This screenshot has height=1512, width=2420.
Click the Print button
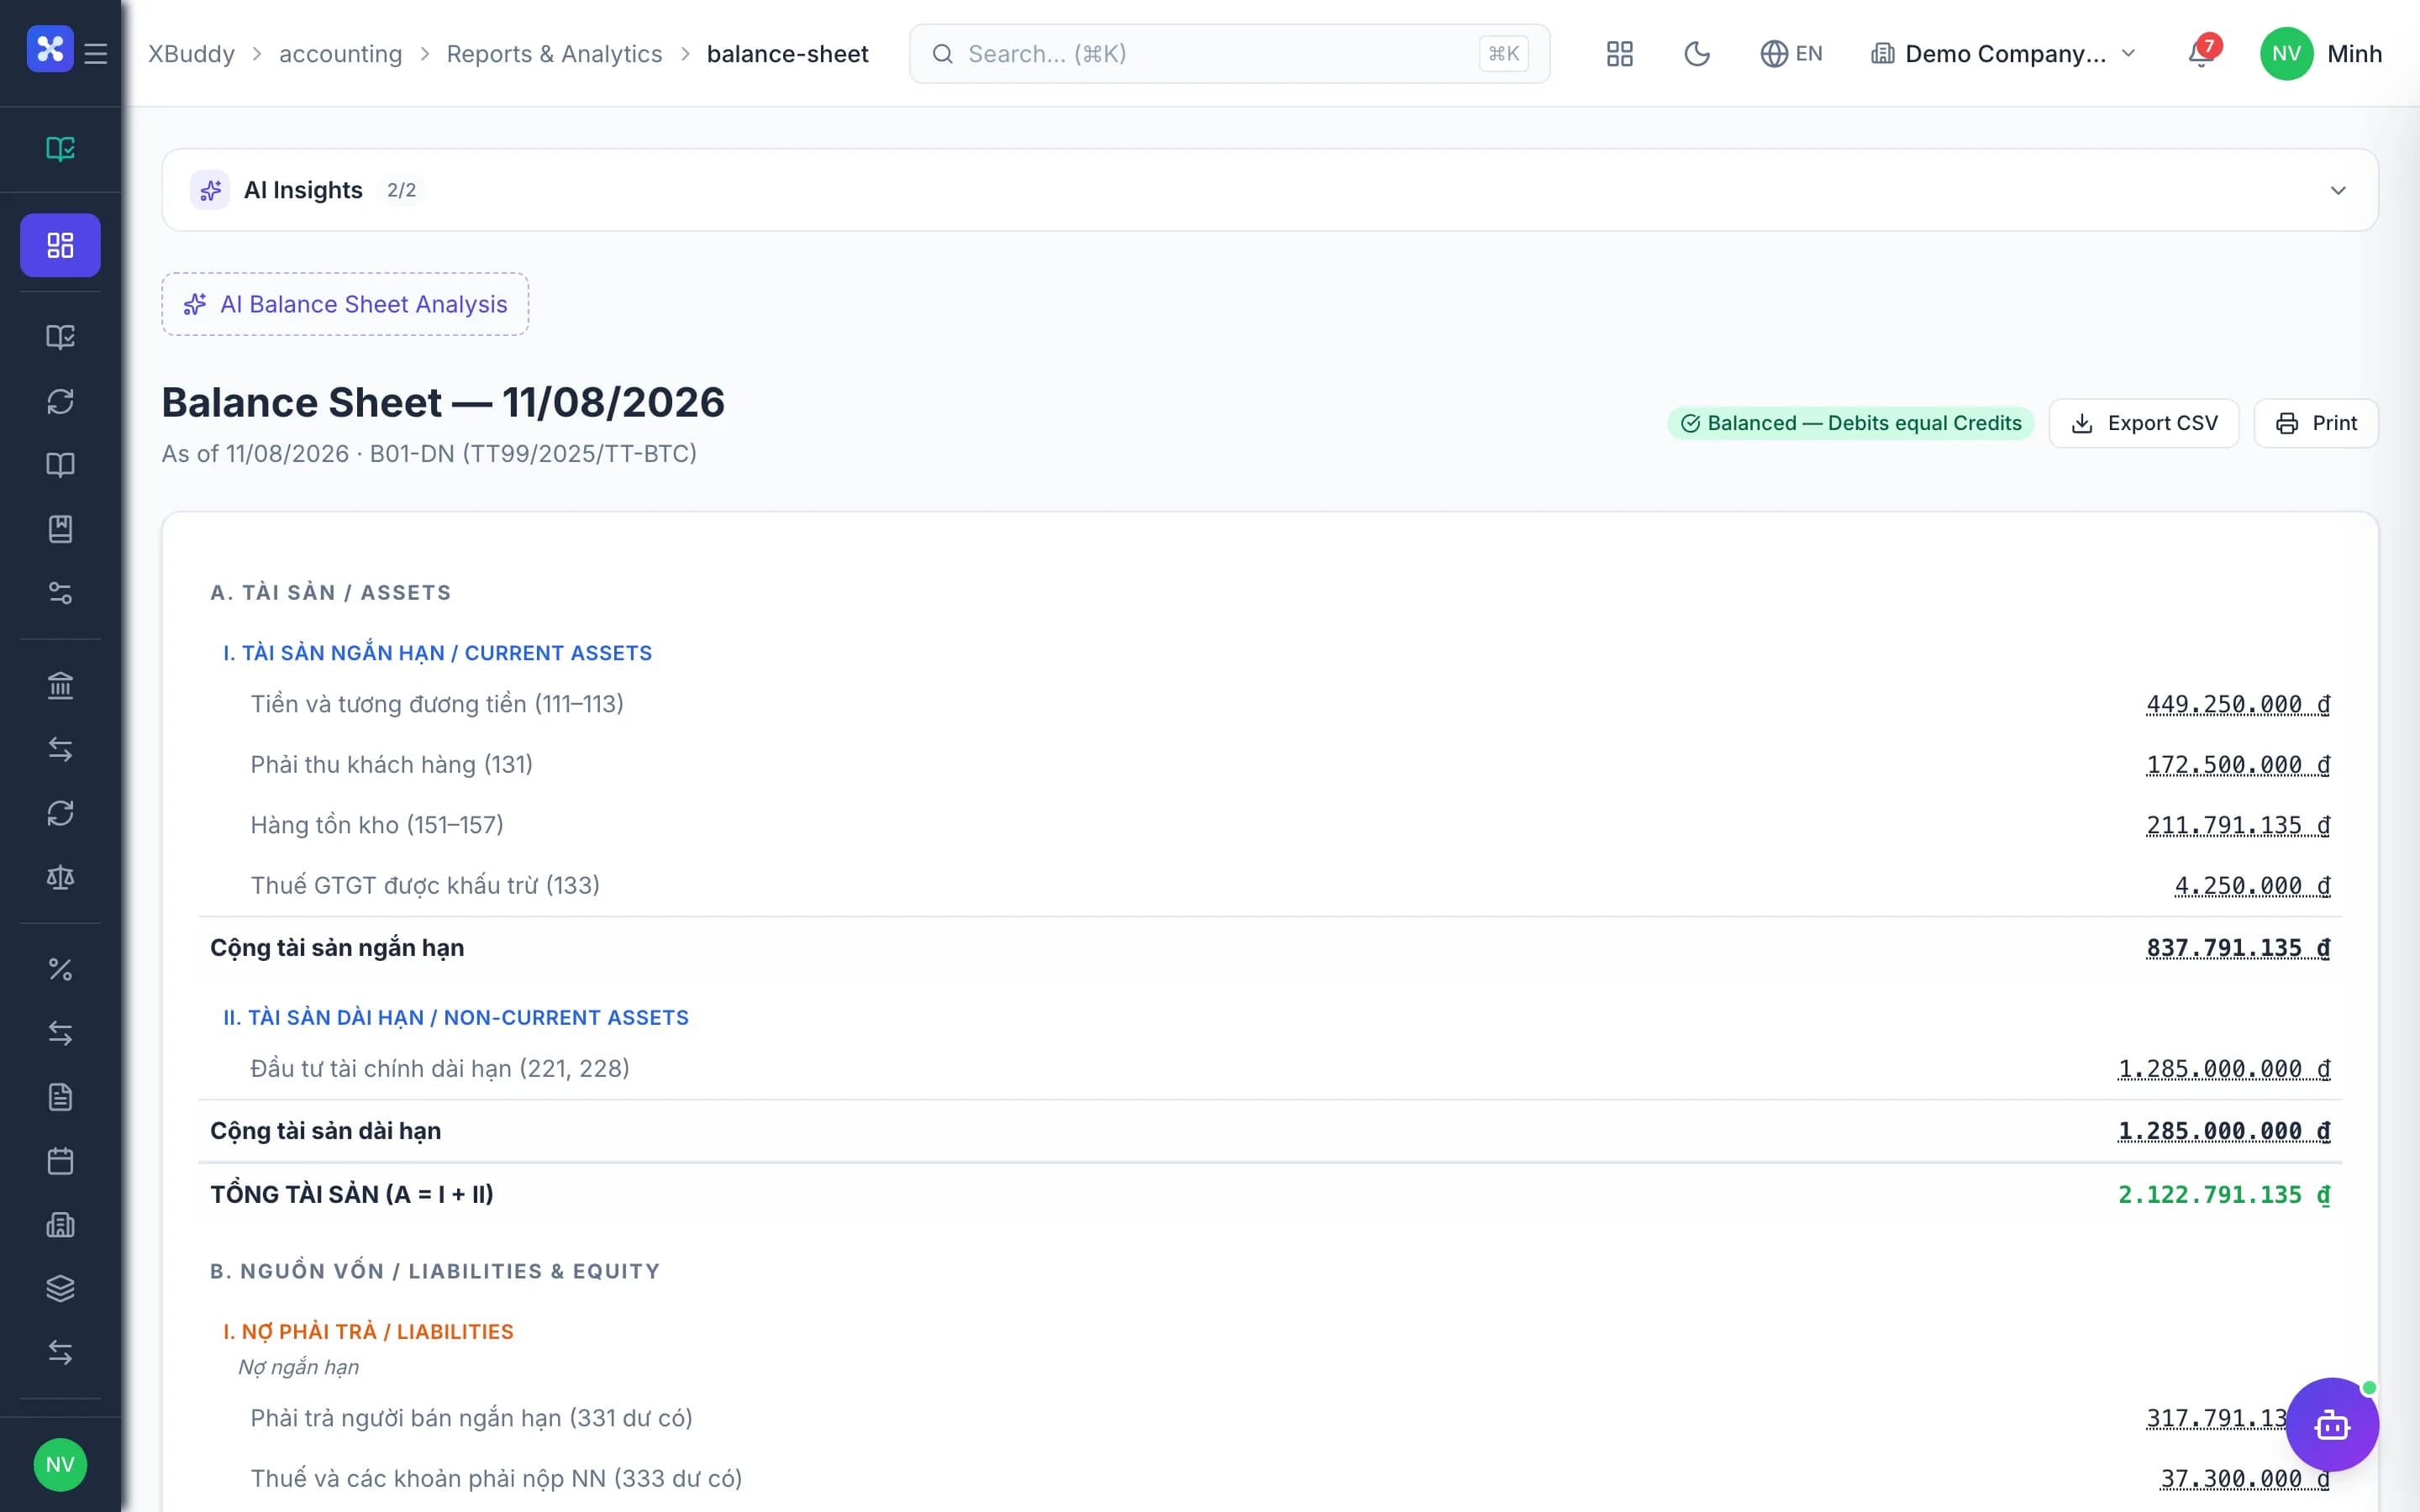pos(2316,423)
